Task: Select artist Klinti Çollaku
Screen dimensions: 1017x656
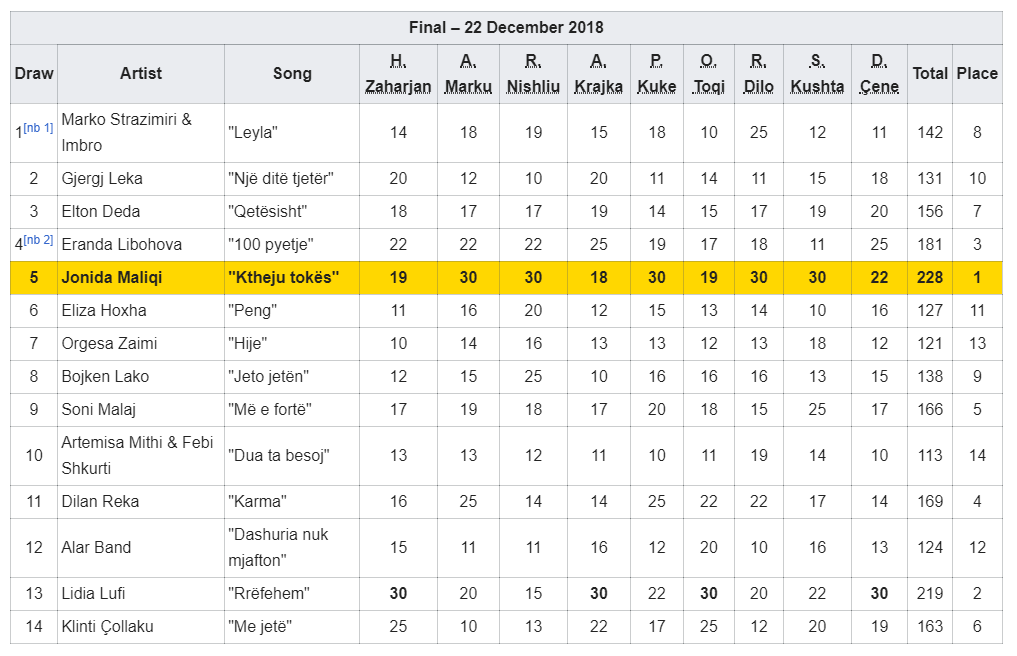Action: [x=108, y=626]
